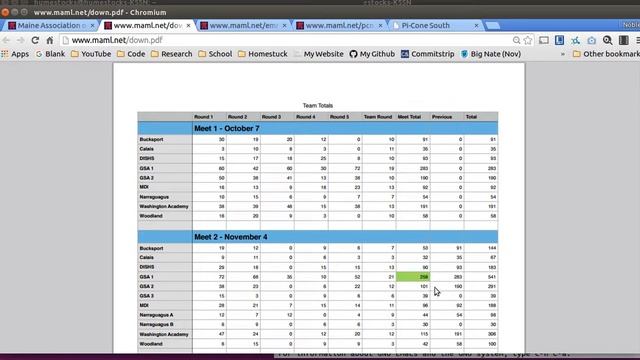Click the Narraguagus B row label
The width and height of the screenshot is (640, 360).
point(156,324)
